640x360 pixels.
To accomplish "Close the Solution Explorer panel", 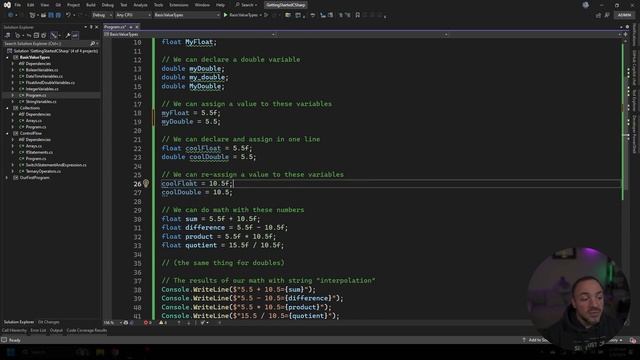I will (x=97, y=27).
